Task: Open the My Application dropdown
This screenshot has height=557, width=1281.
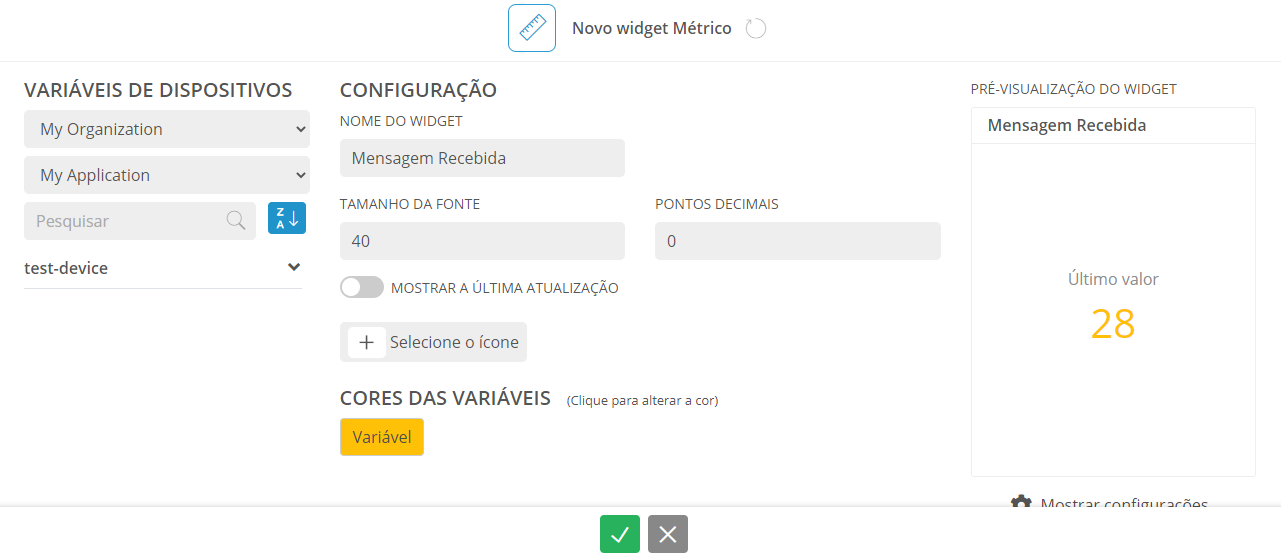Action: (167, 175)
